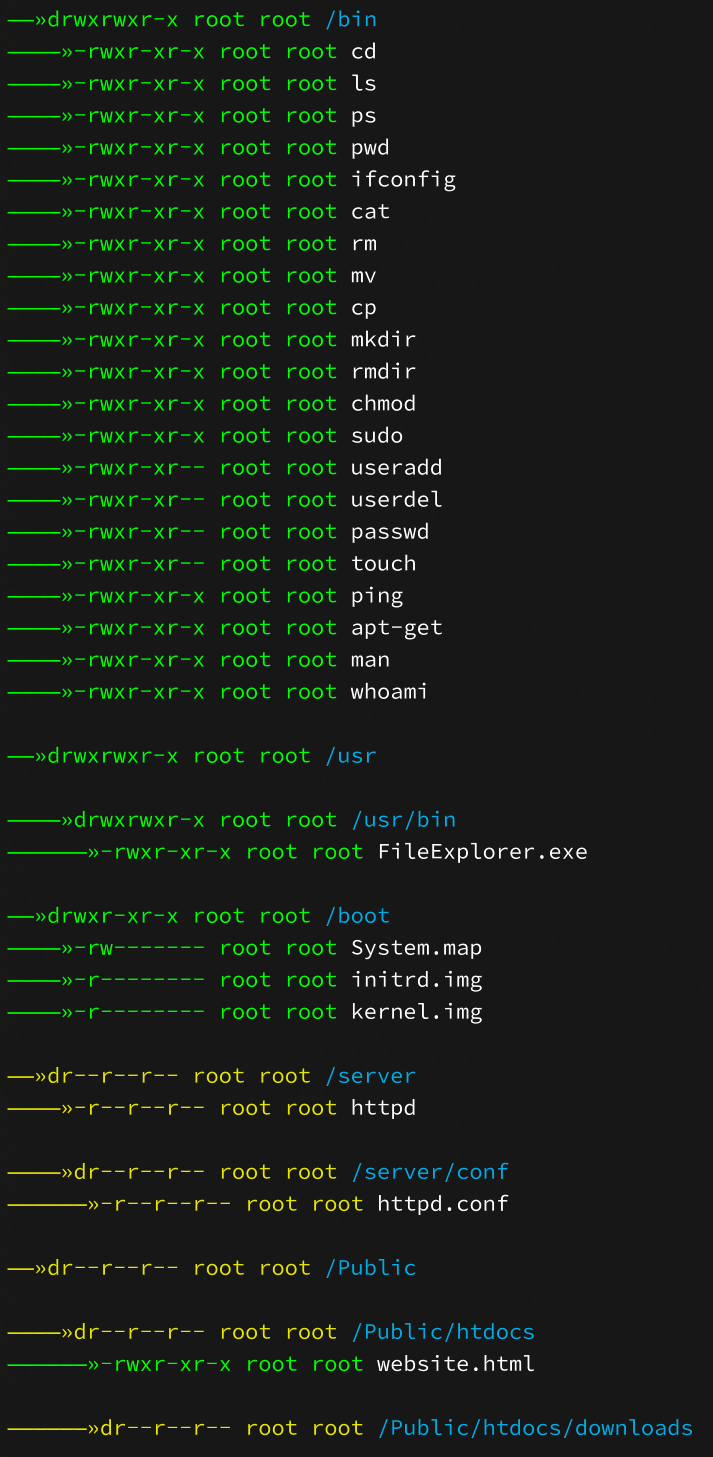
Task: Click the chmod command file
Action: pyautogui.click(x=383, y=404)
